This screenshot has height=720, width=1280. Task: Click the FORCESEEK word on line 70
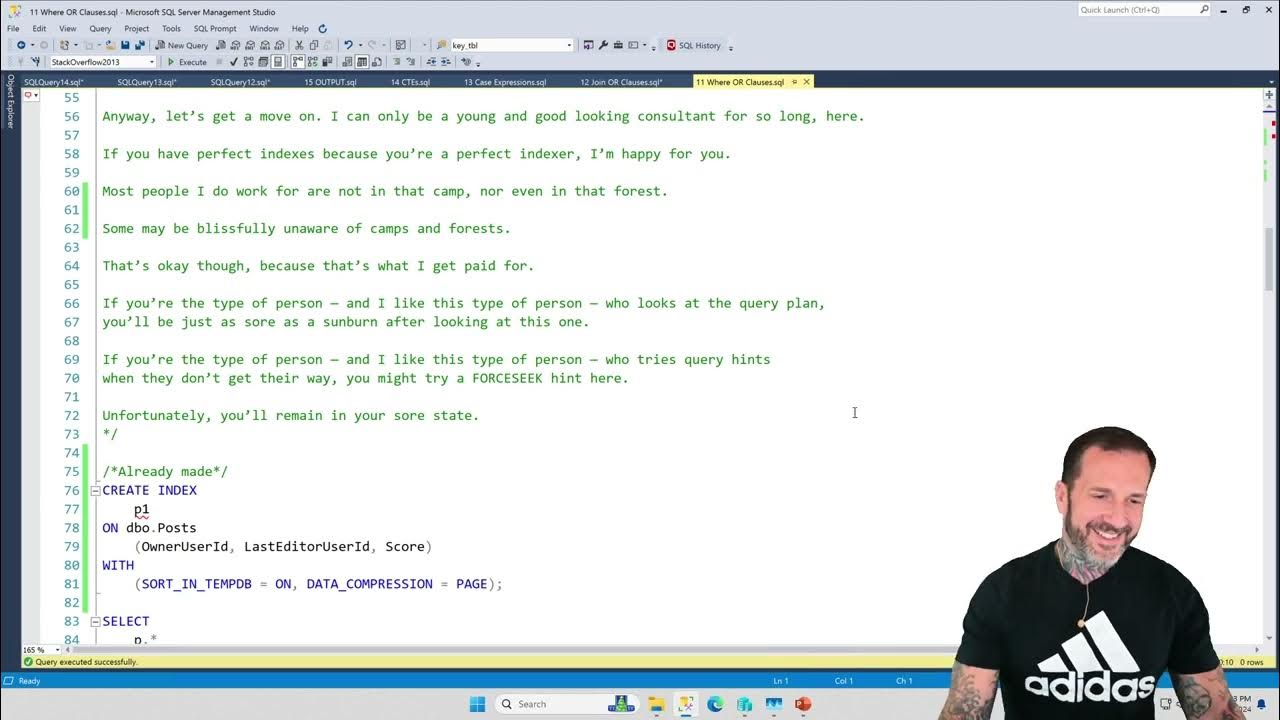click(x=508, y=378)
